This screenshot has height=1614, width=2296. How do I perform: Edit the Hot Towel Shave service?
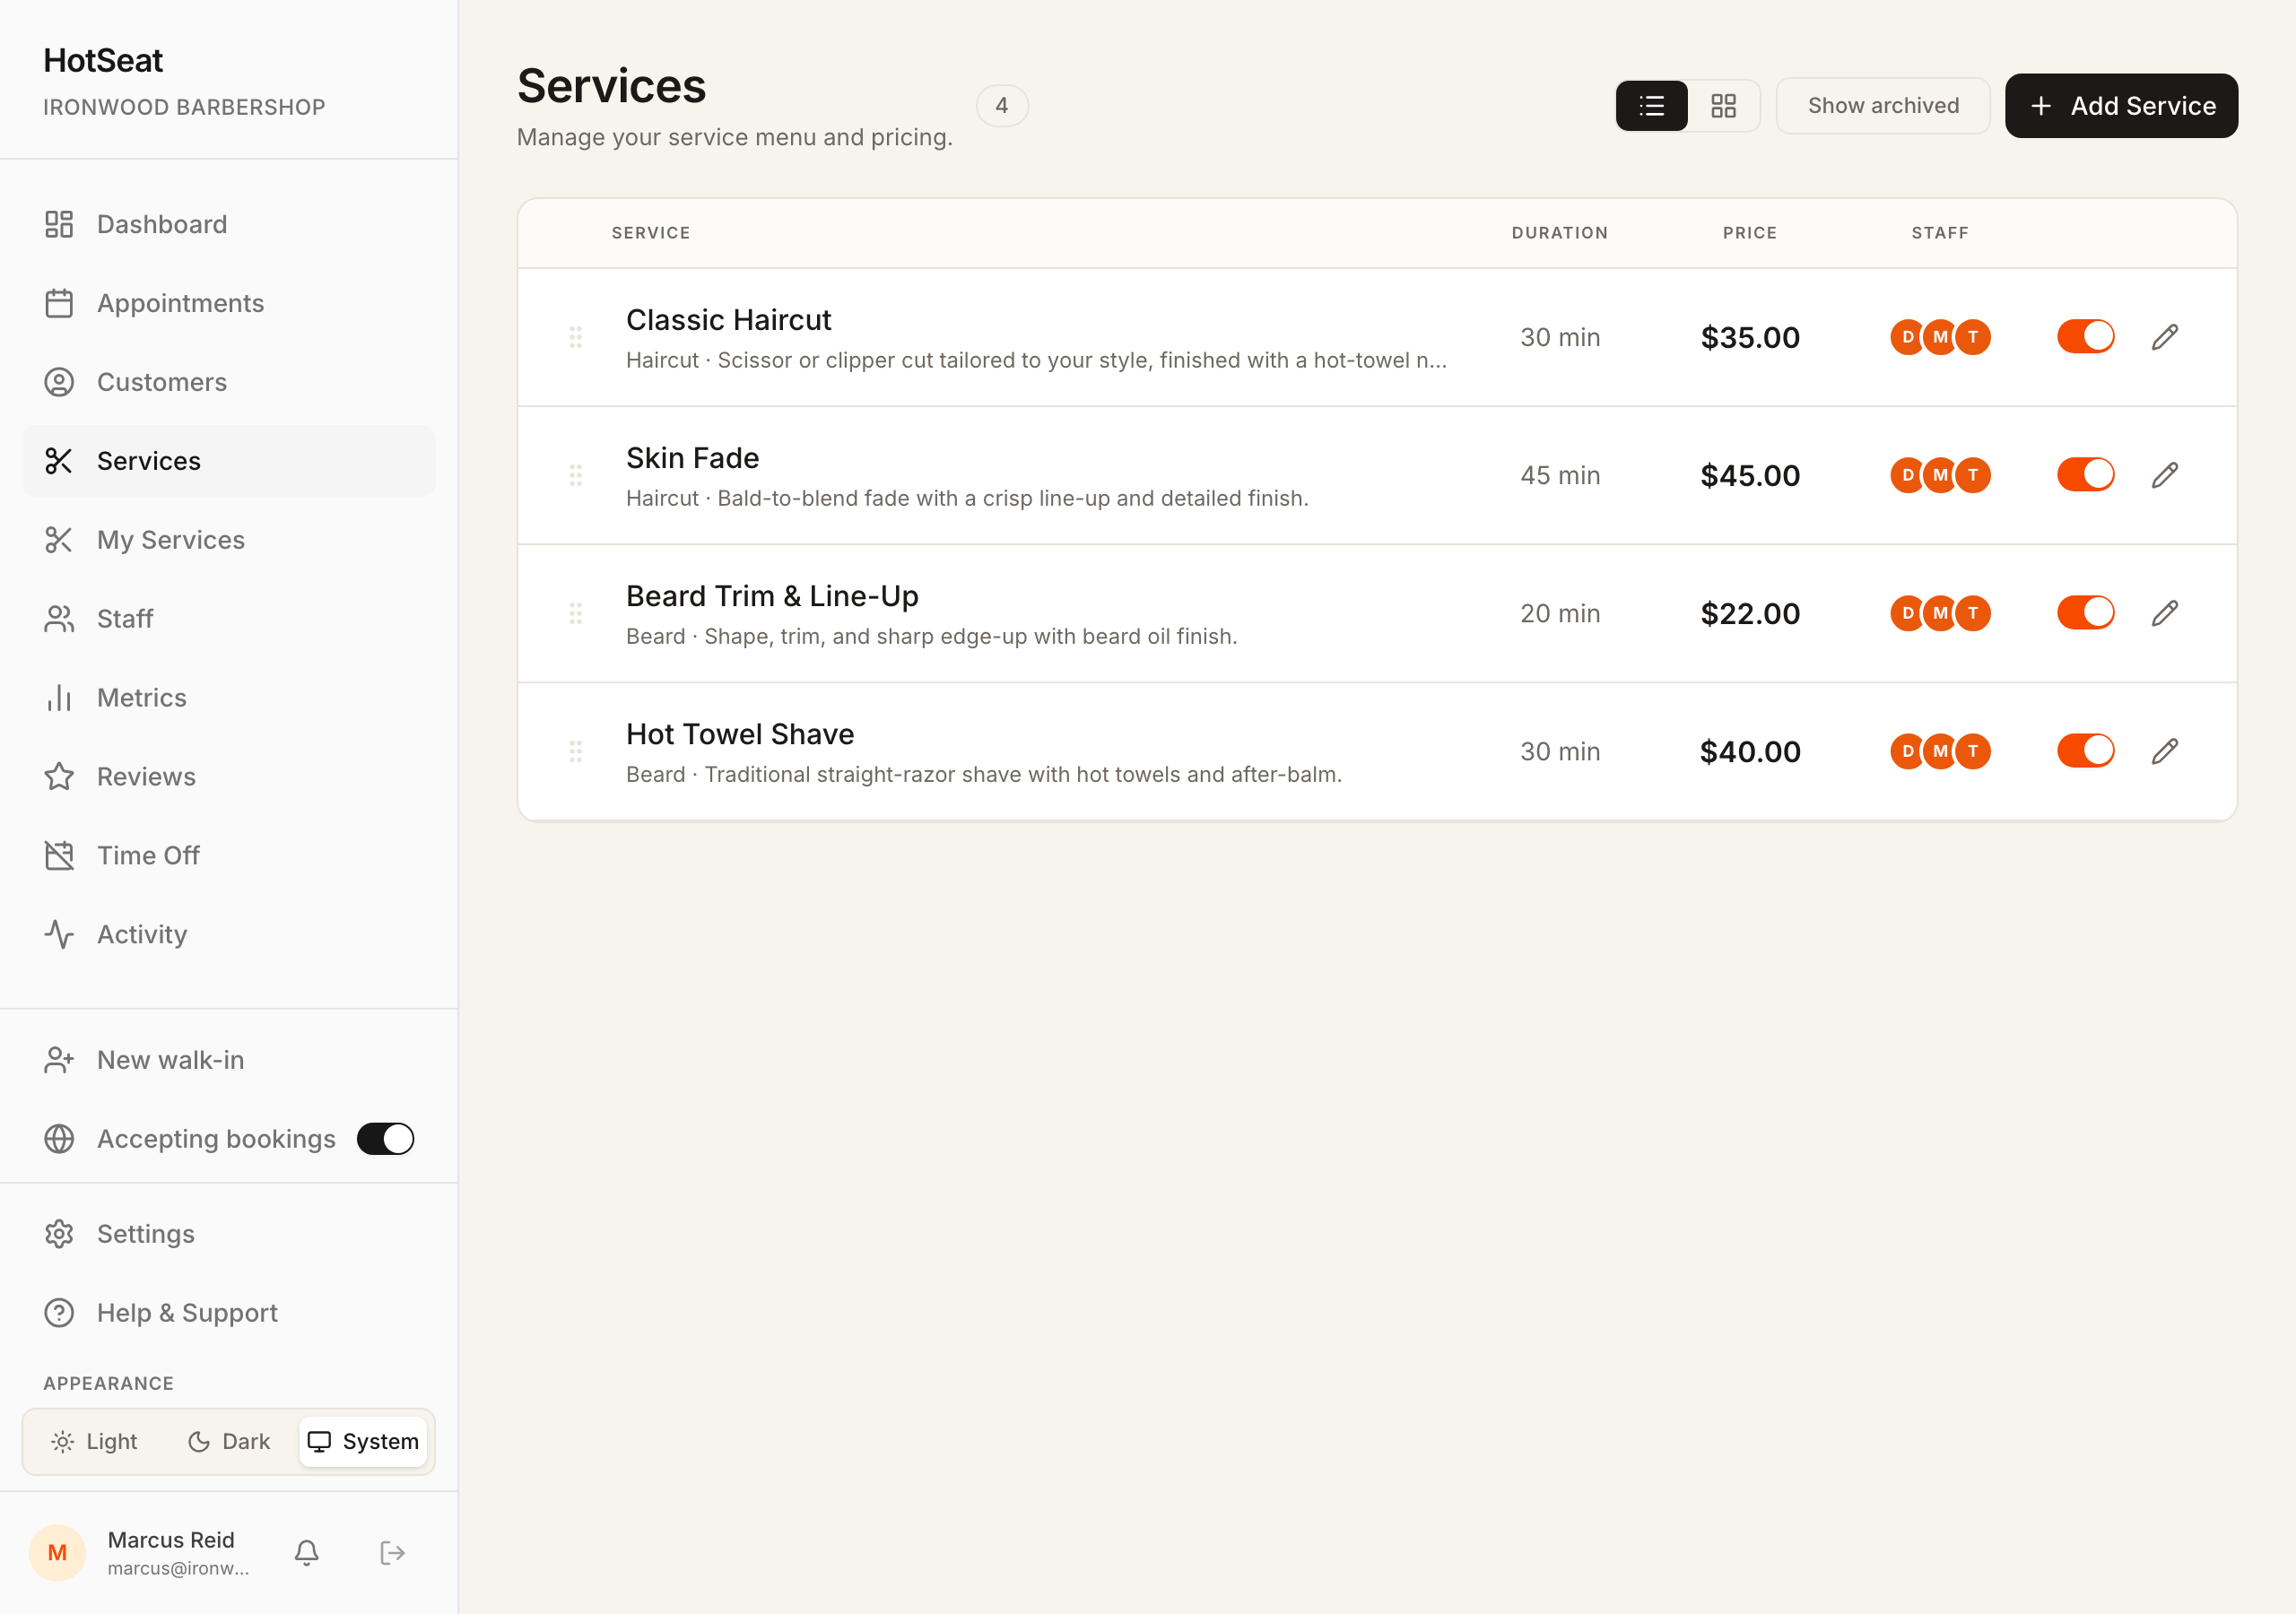[2165, 751]
